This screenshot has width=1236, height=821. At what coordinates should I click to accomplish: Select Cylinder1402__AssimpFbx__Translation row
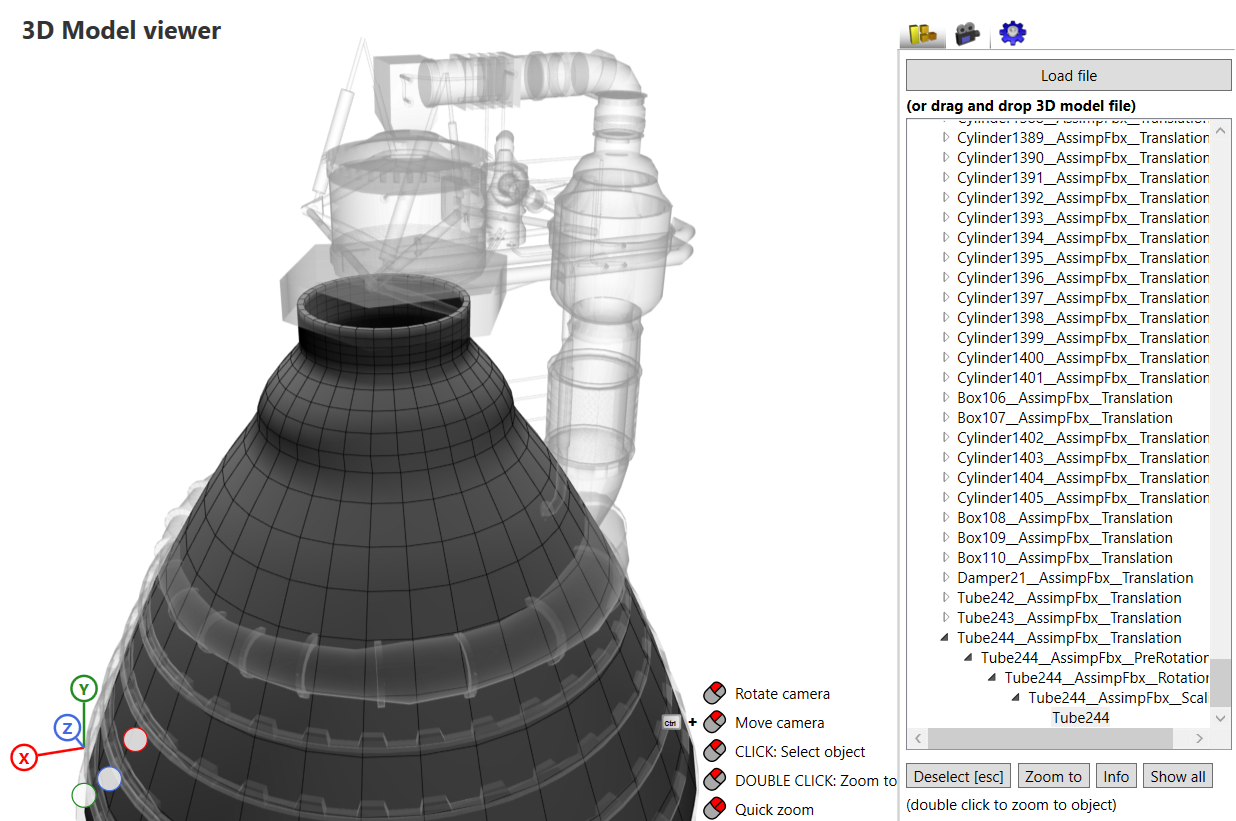click(x=1083, y=437)
